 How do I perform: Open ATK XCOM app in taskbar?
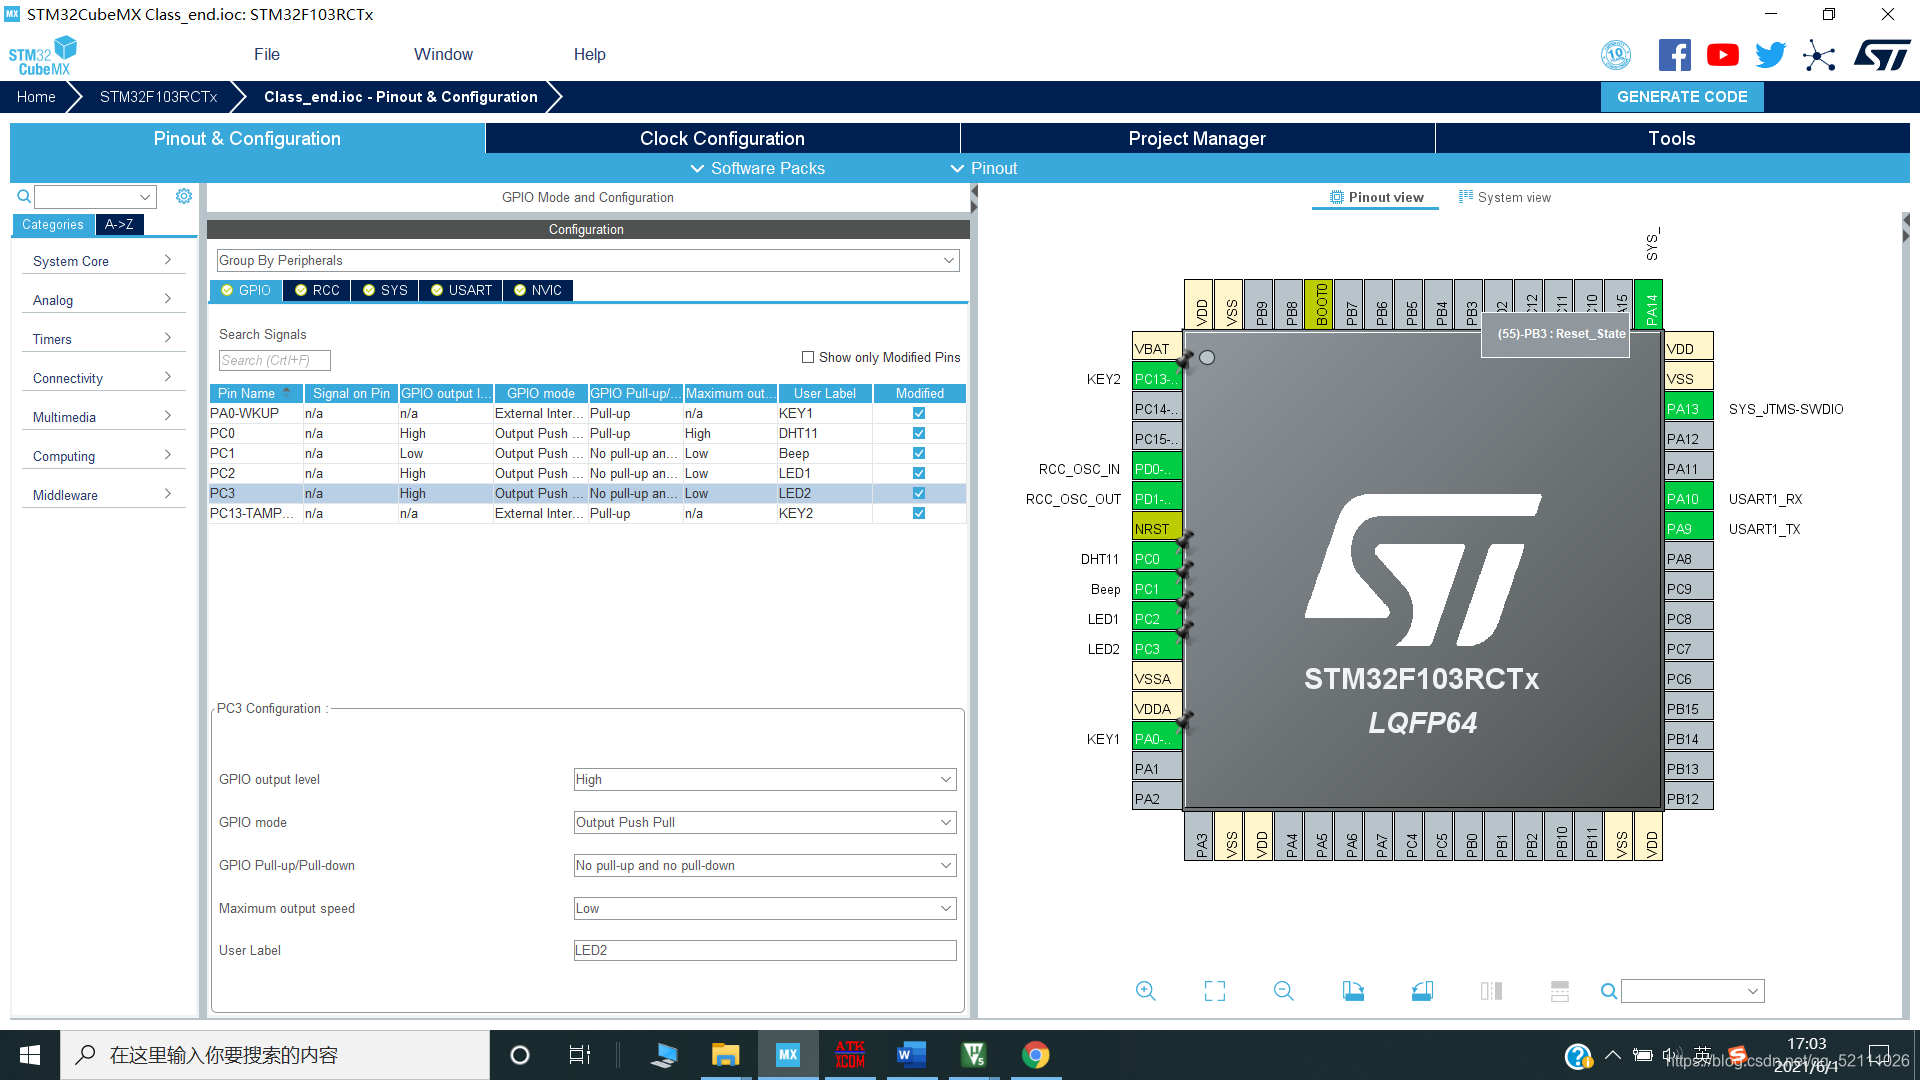click(850, 1055)
